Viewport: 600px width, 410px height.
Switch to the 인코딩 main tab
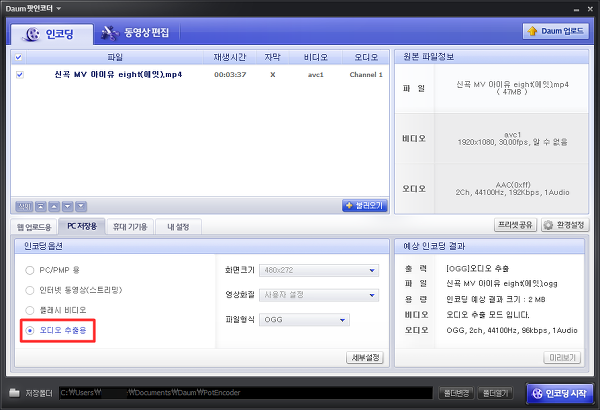[52, 34]
